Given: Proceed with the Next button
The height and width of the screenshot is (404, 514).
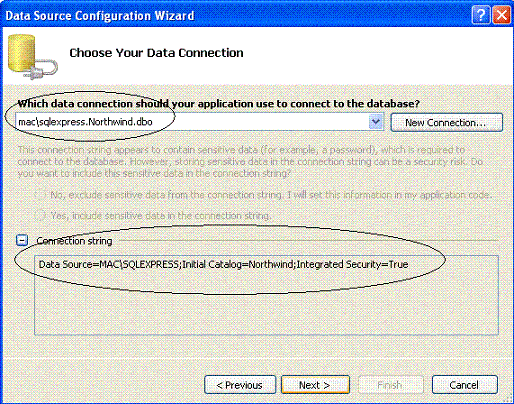Looking at the screenshot, I should coord(315,385).
